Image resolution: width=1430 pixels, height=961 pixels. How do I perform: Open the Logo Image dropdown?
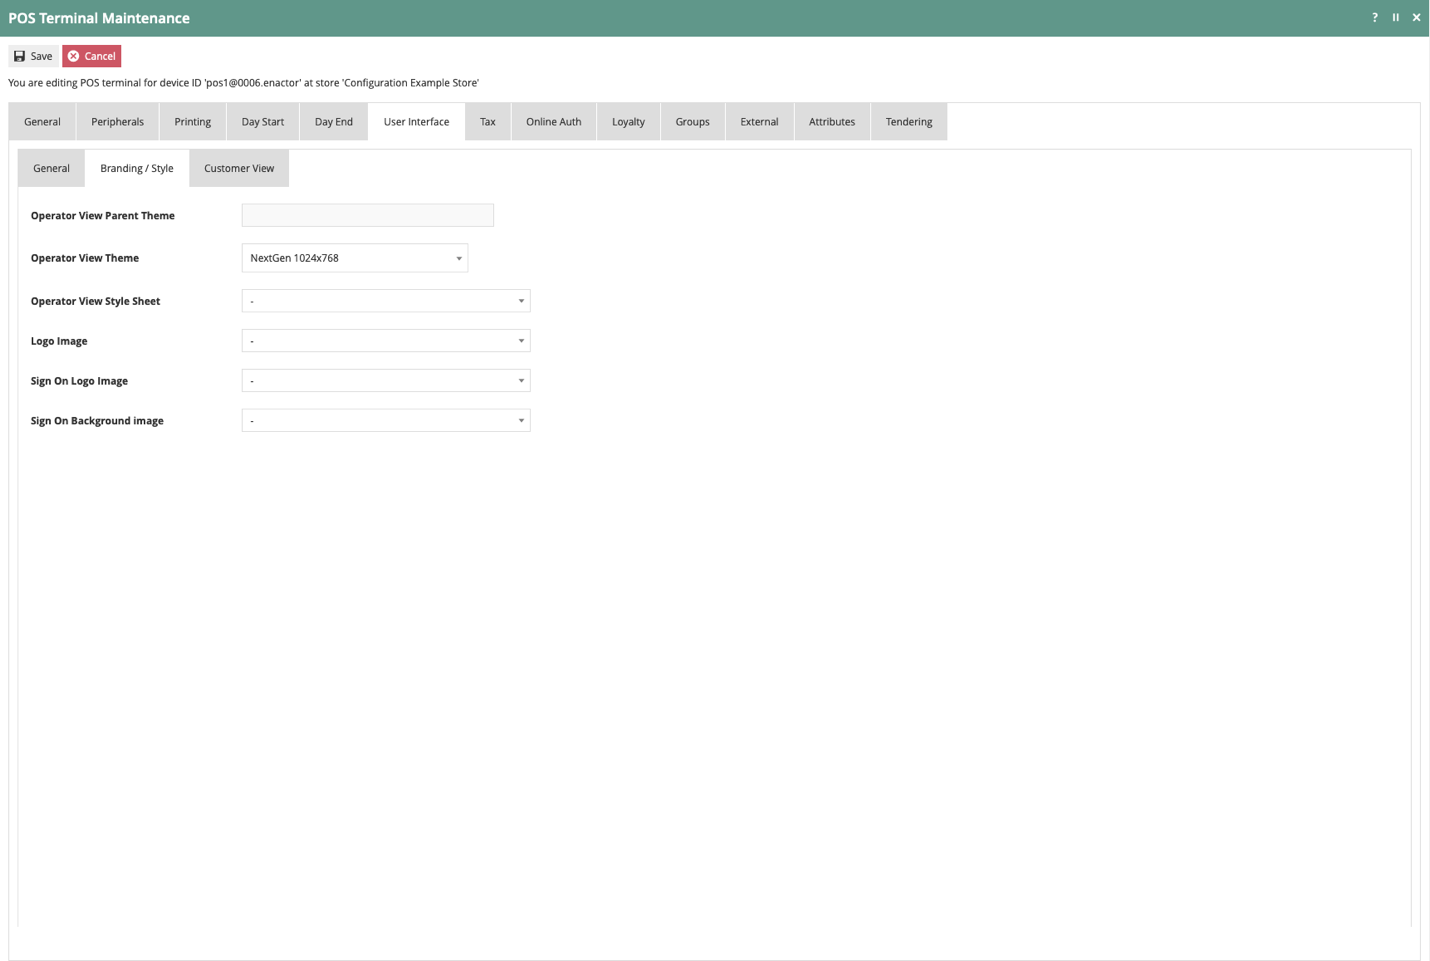point(386,341)
